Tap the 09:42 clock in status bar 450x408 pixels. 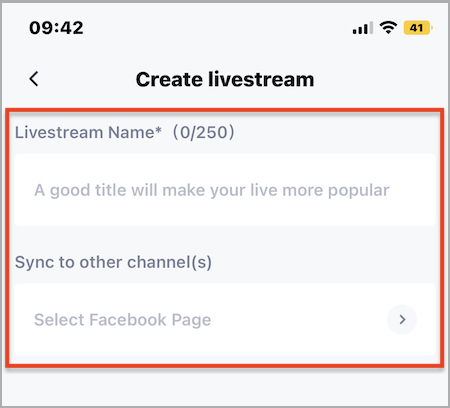56,28
